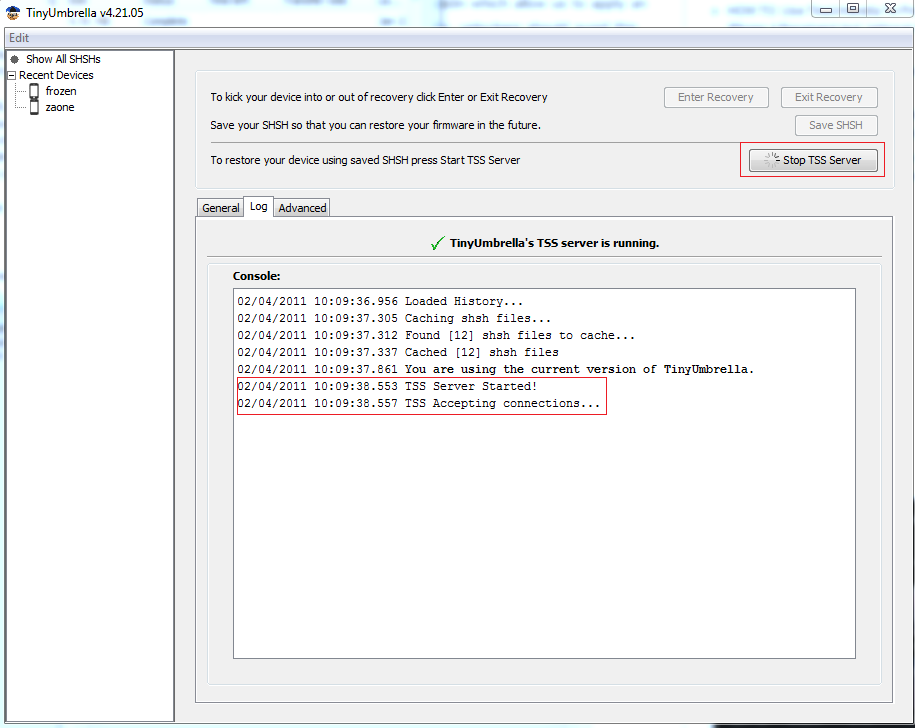This screenshot has height=728, width=915.
Task: Switch to the Log tab
Action: tap(259, 206)
